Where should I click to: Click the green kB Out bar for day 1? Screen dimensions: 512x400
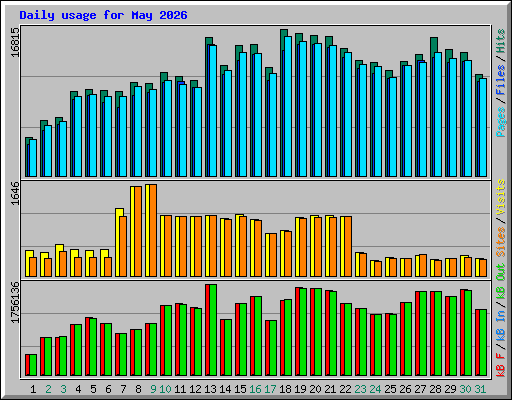(x=33, y=365)
